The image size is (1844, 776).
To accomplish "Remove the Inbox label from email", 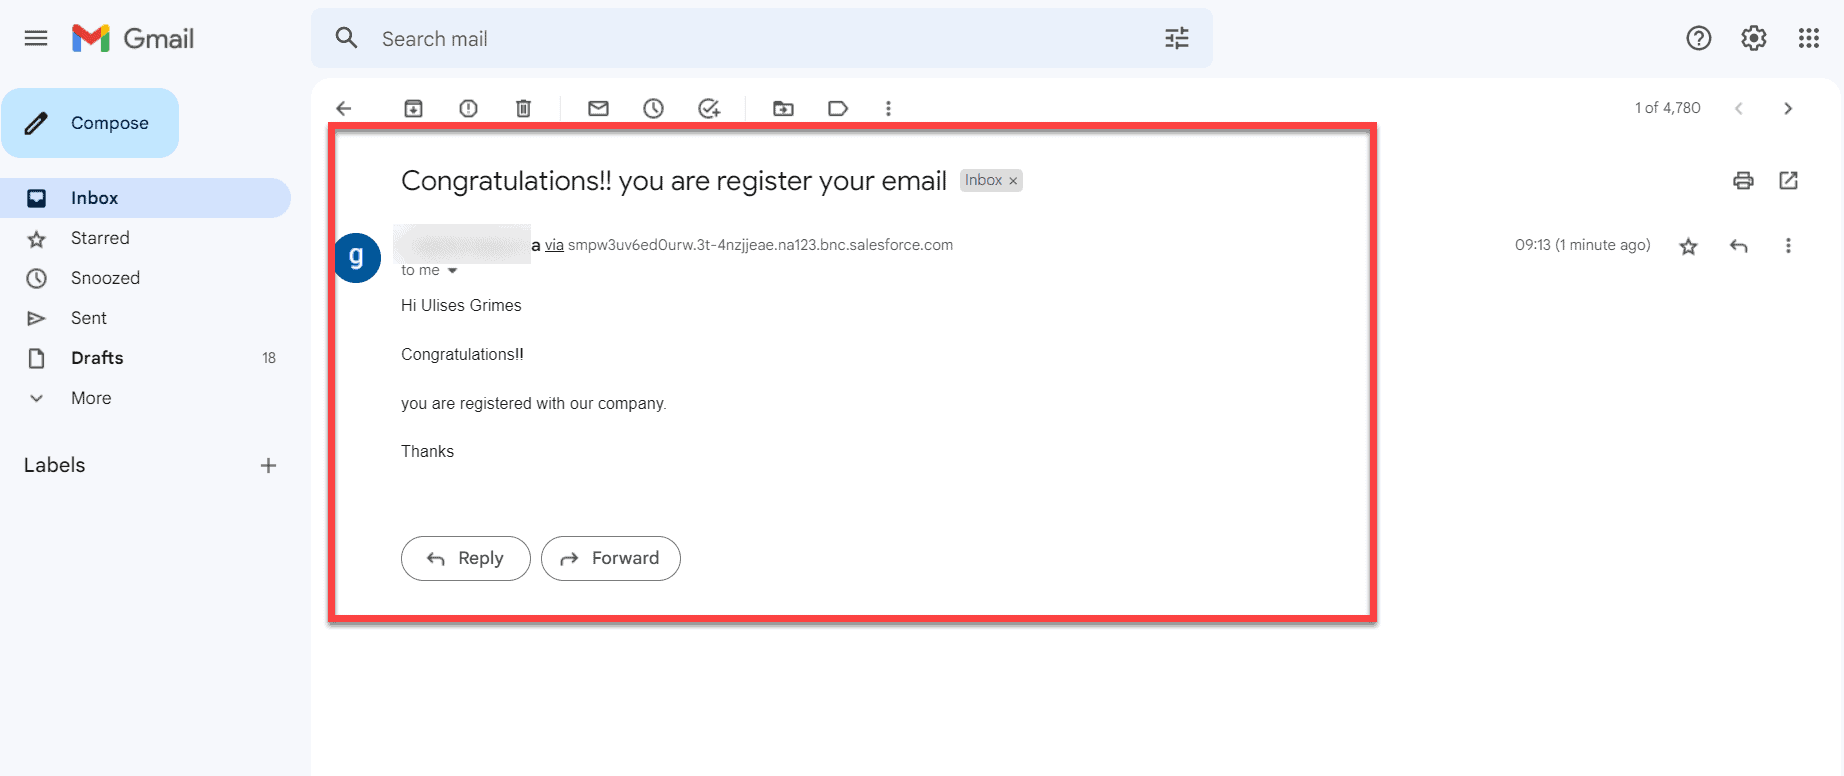I will click(1013, 181).
